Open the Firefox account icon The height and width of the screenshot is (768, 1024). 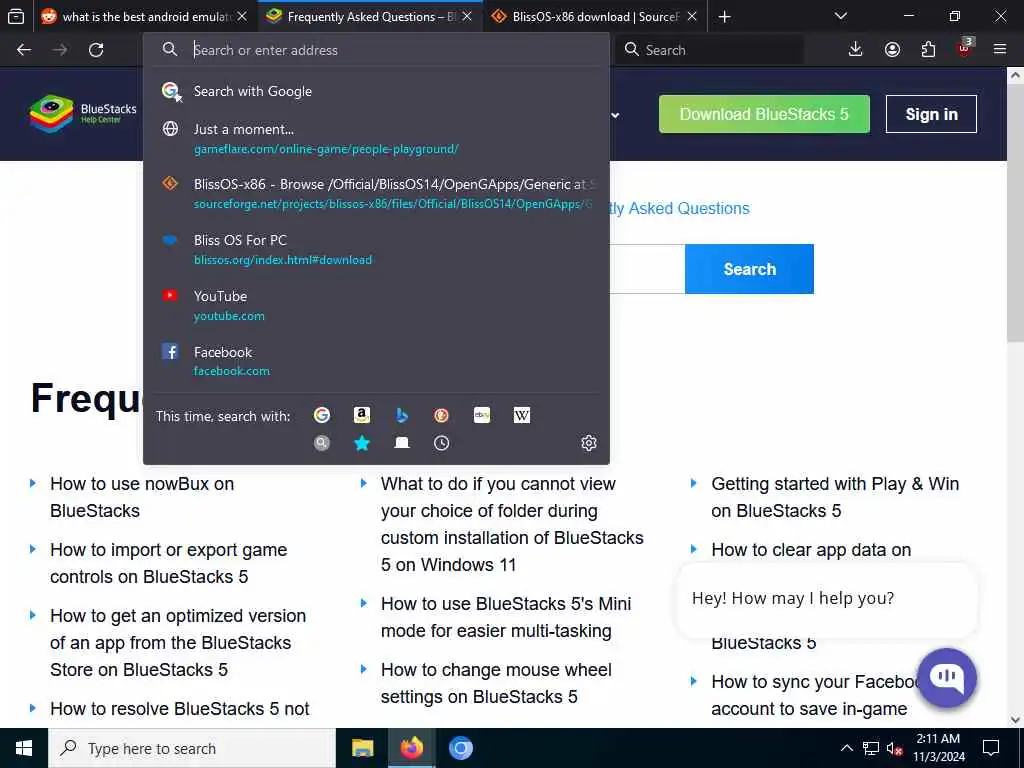[892, 50]
